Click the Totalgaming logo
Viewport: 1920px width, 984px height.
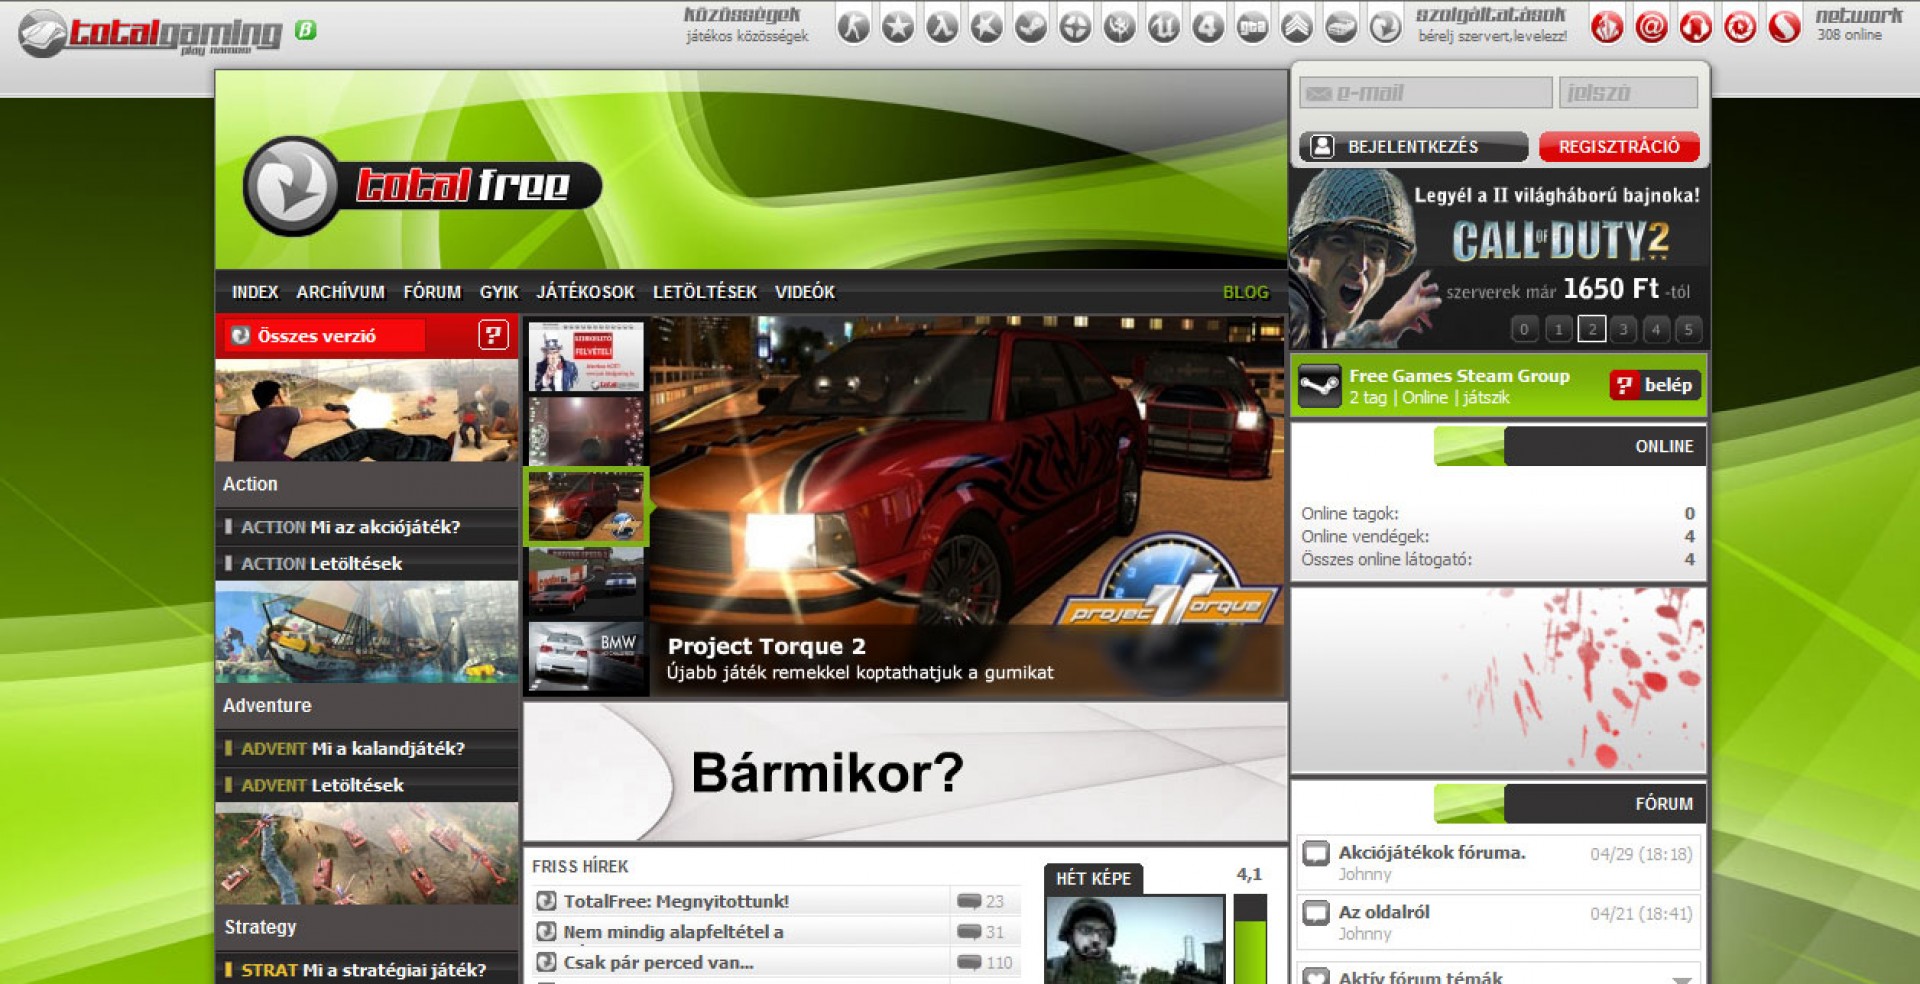pos(151,33)
